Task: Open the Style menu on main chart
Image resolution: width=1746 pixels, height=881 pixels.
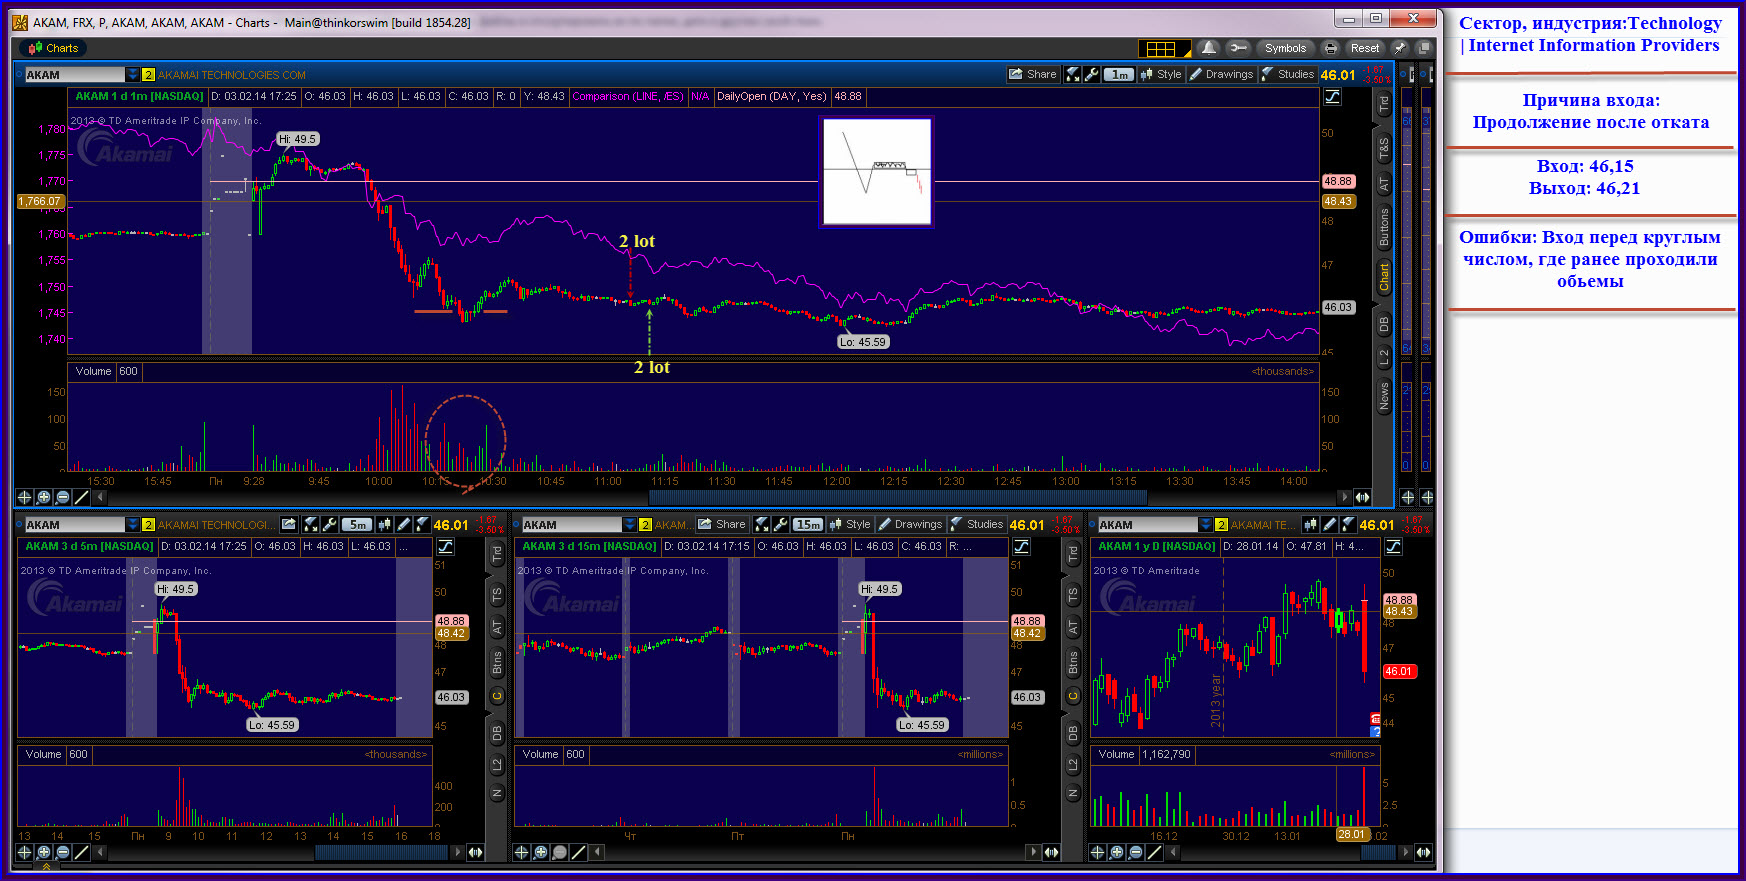Action: click(1161, 74)
